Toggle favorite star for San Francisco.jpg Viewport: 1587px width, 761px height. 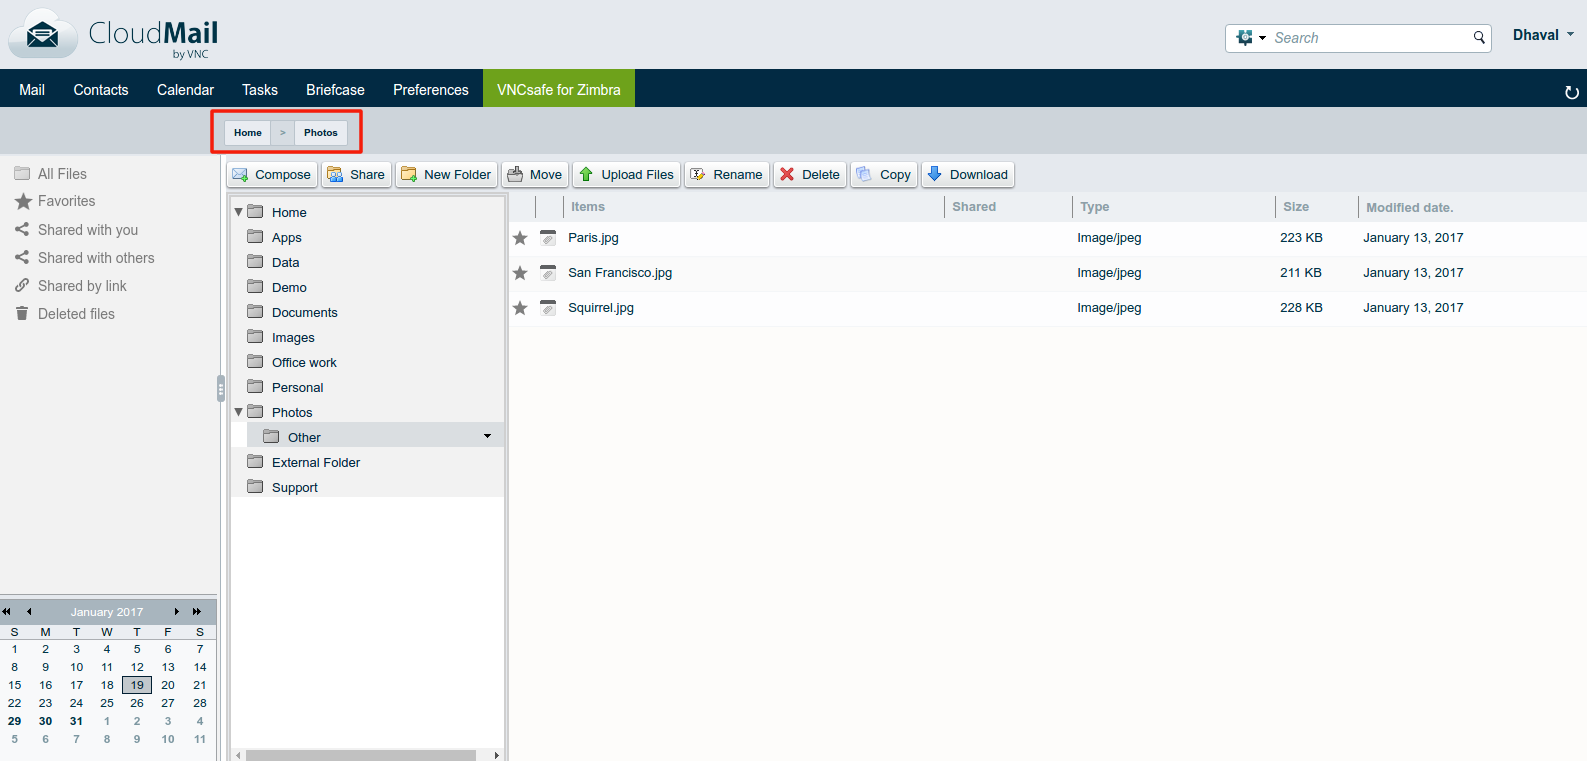520,273
